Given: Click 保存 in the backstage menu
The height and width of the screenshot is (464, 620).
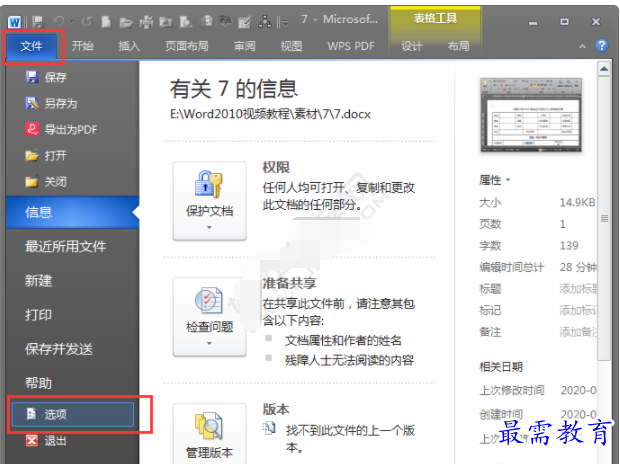Looking at the screenshot, I should coord(46,77).
